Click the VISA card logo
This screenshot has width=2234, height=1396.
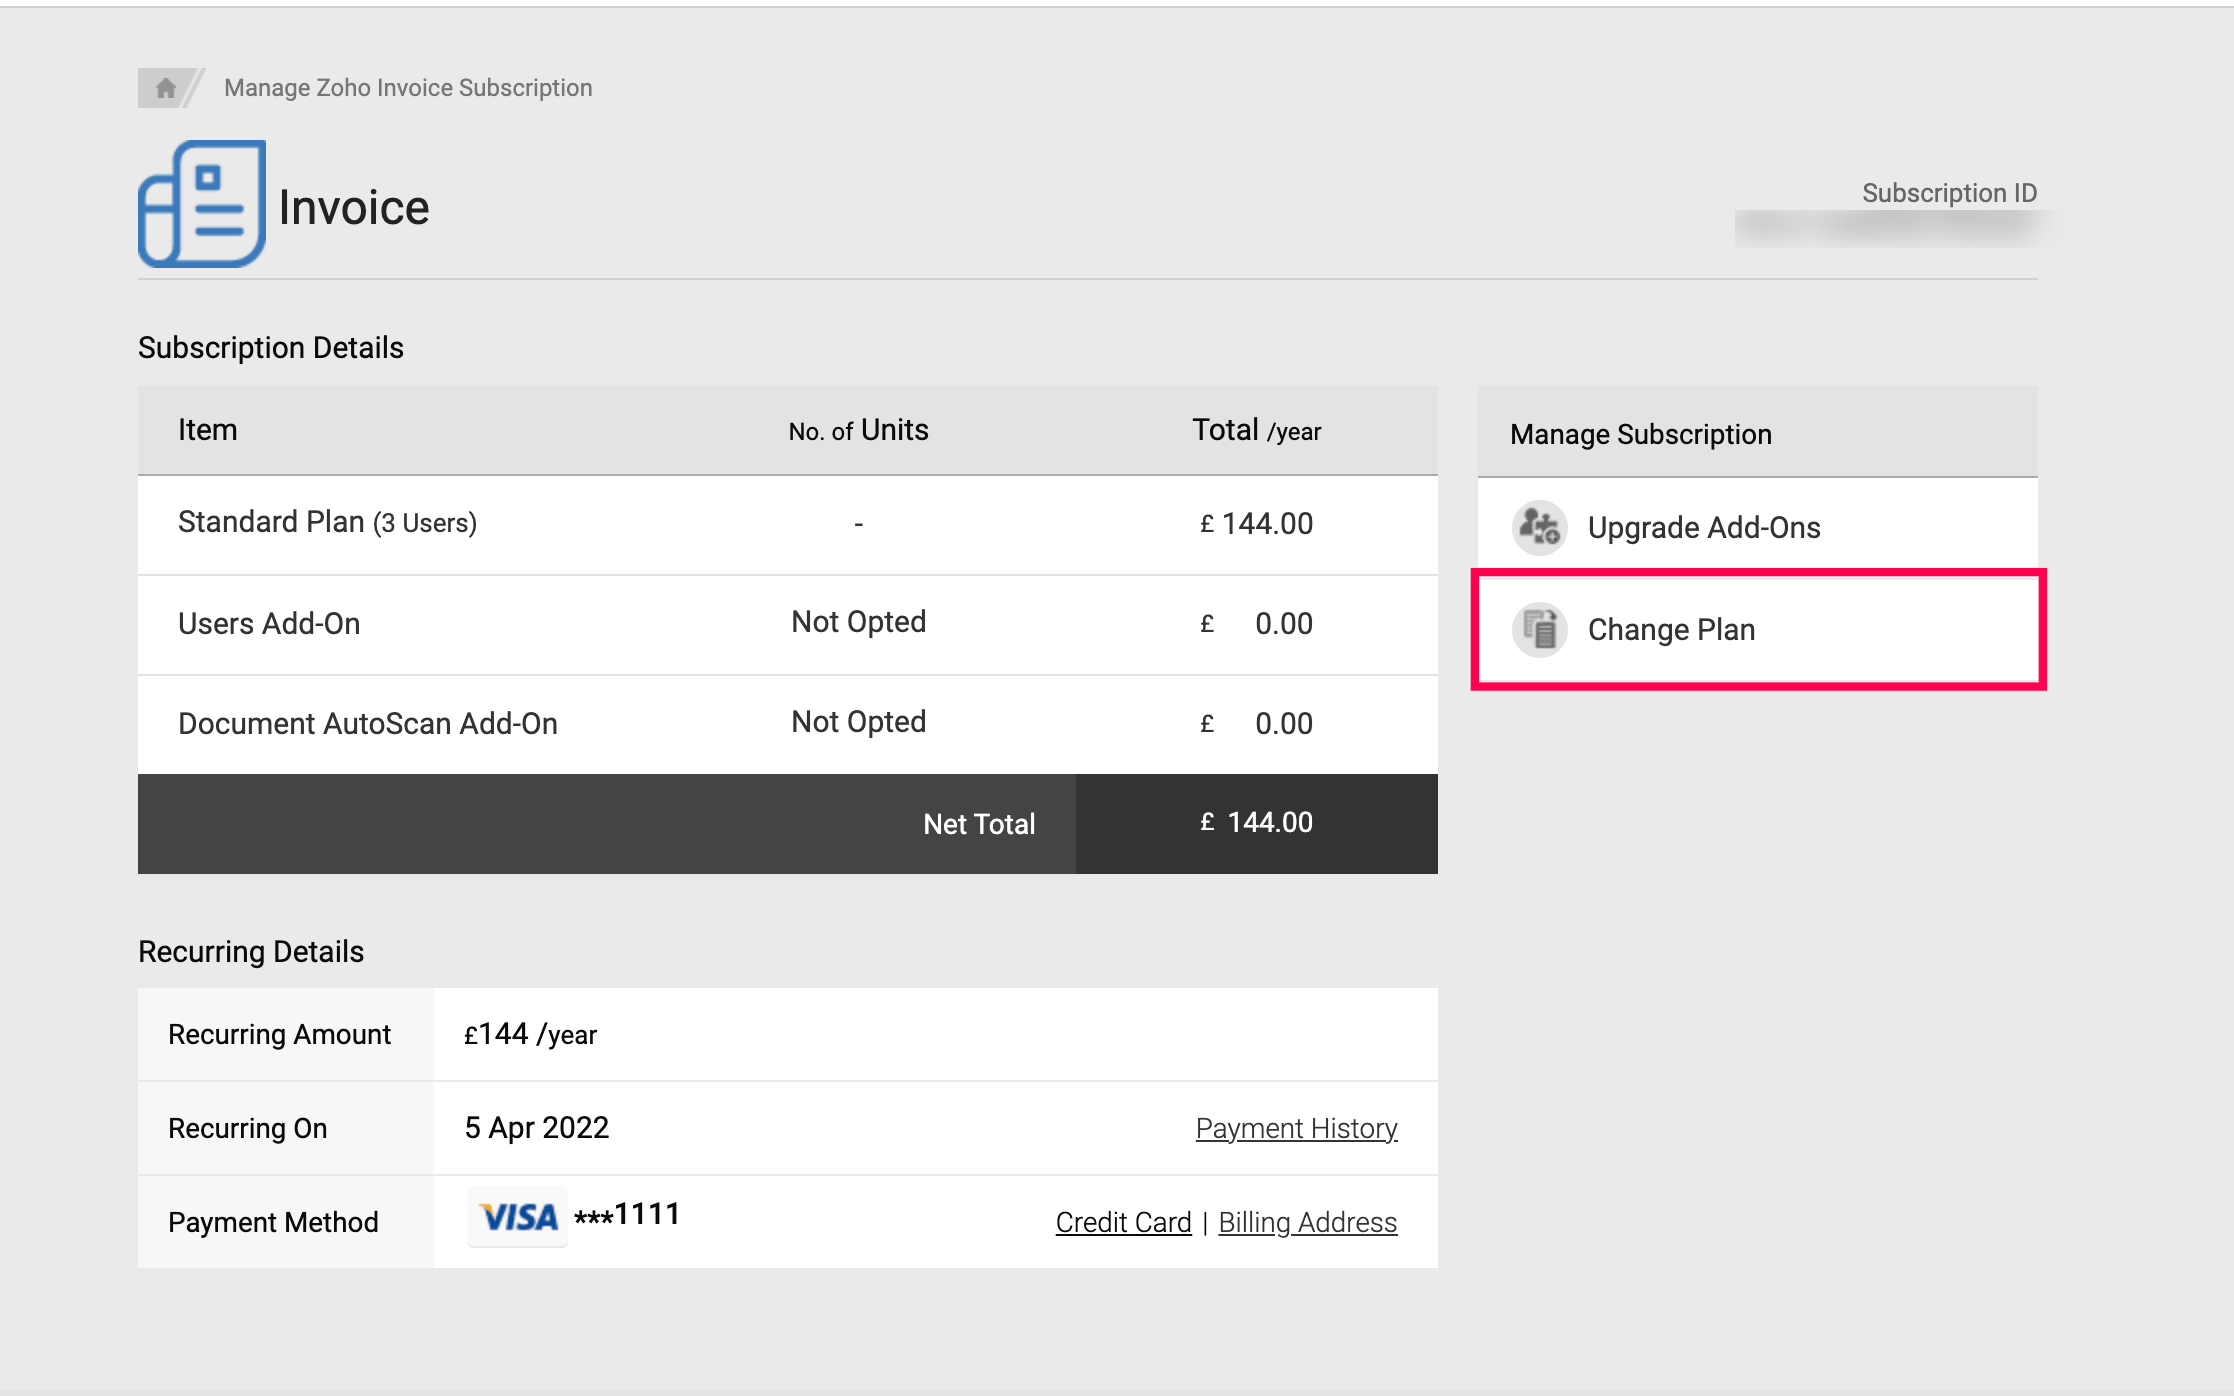point(518,1217)
